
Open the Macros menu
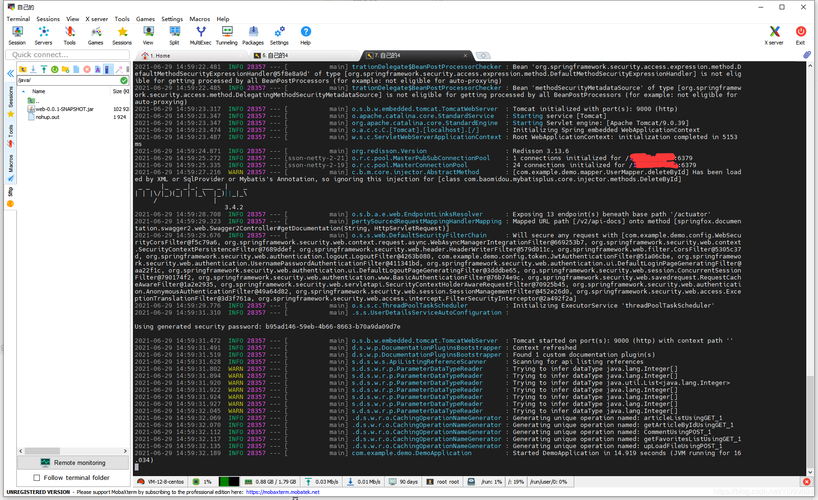[x=200, y=19]
